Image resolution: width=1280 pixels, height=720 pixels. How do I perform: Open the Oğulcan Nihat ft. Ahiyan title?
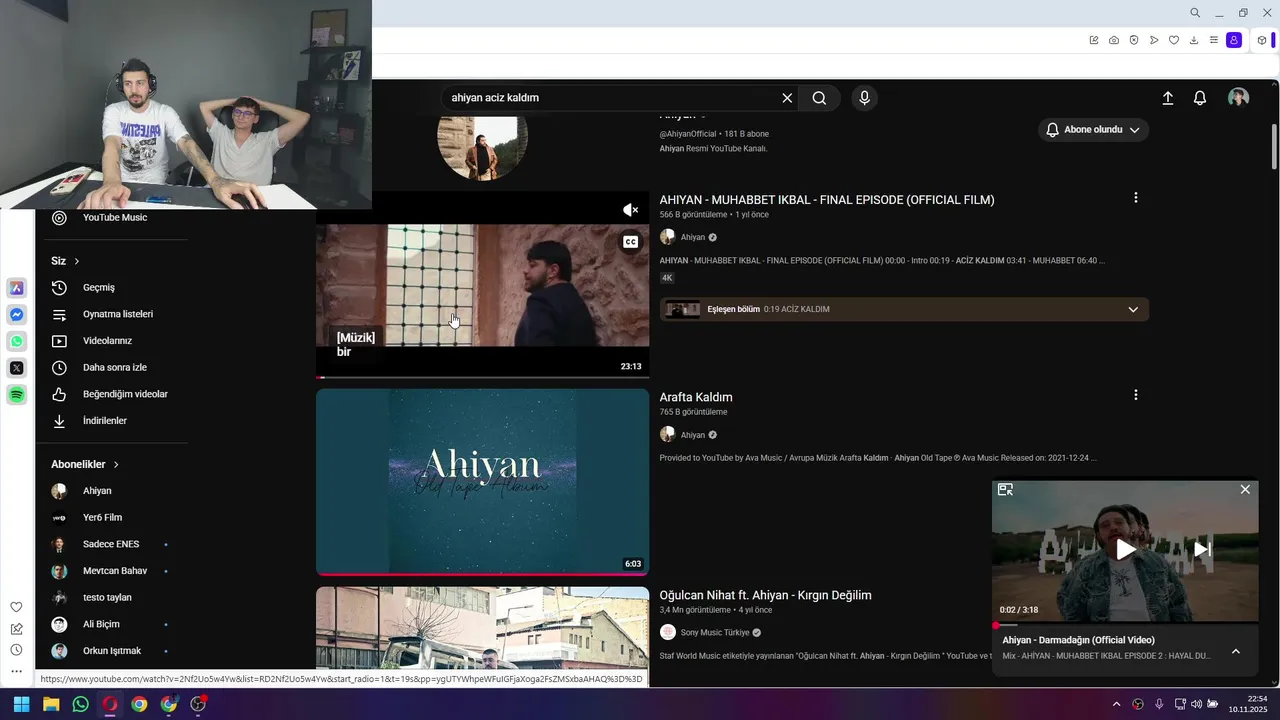[x=765, y=595]
